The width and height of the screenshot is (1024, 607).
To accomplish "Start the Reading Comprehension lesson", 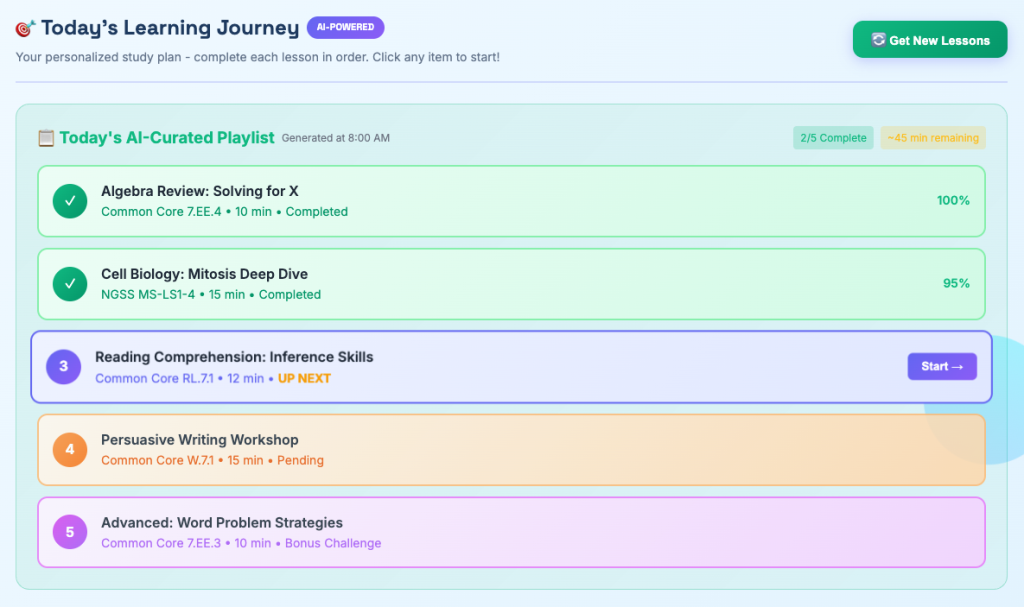I will click(x=941, y=367).
